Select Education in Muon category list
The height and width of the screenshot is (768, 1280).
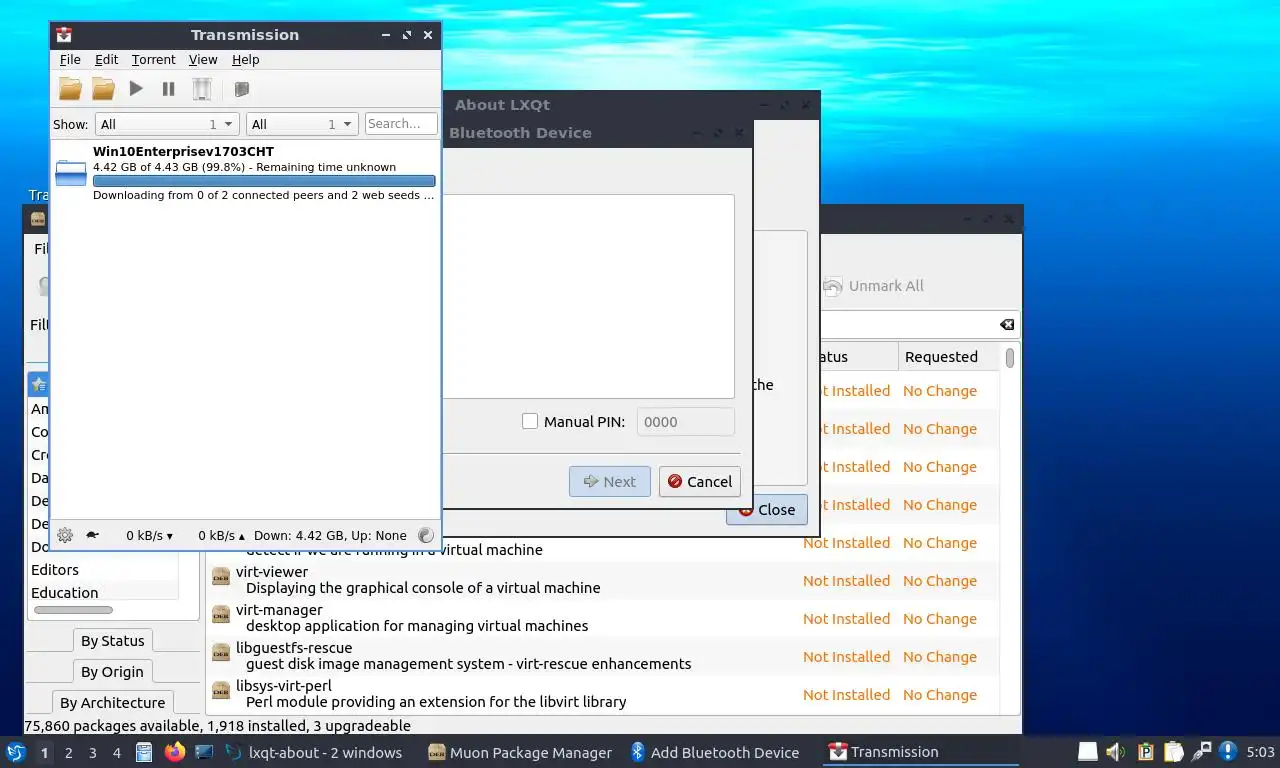(x=103, y=593)
